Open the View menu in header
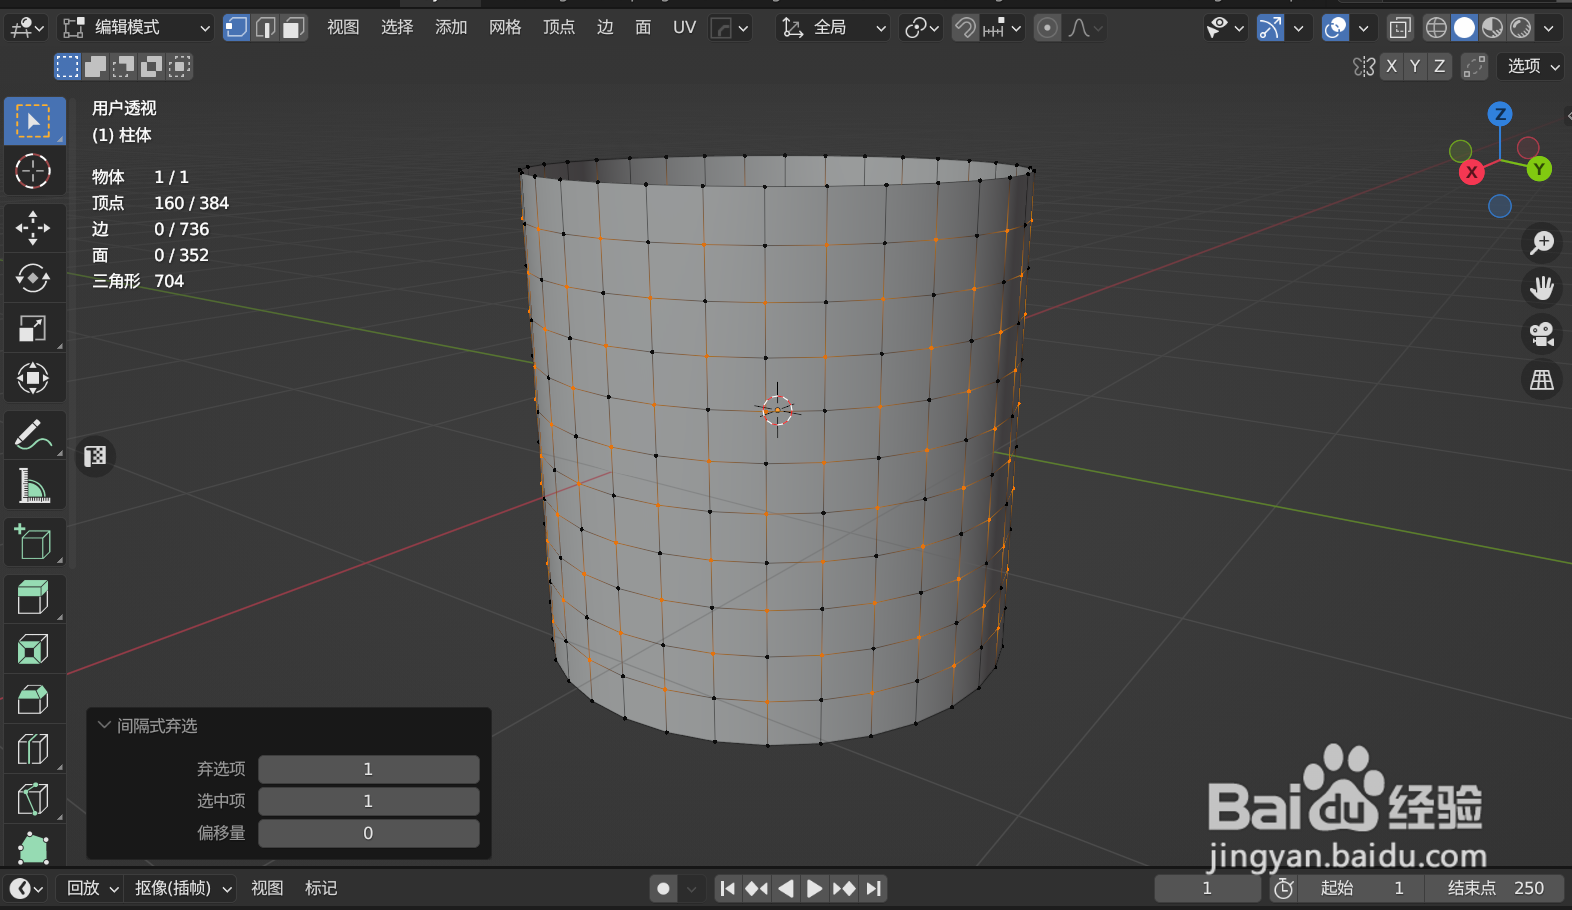The width and height of the screenshot is (1572, 910). [x=343, y=27]
